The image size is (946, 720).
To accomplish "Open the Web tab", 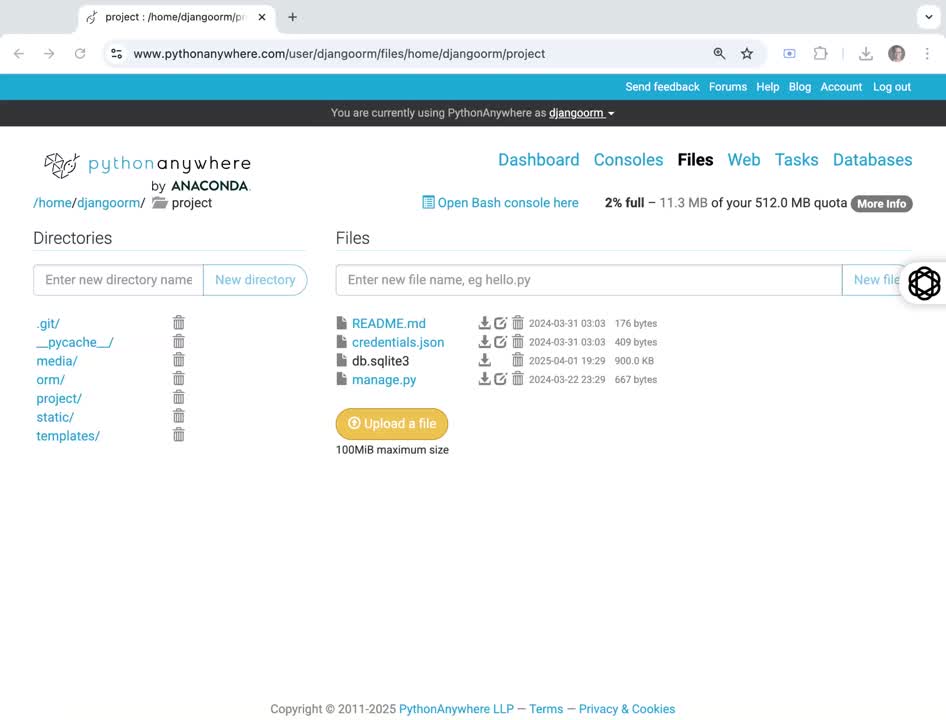I will (x=744, y=160).
